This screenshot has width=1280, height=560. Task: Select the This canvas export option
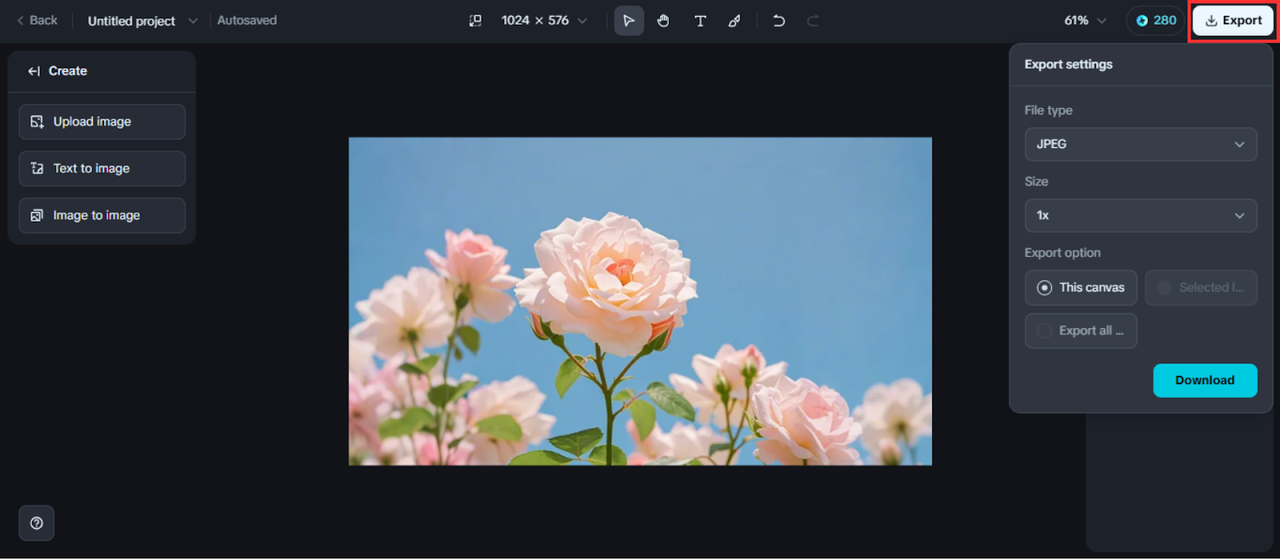tap(1081, 287)
